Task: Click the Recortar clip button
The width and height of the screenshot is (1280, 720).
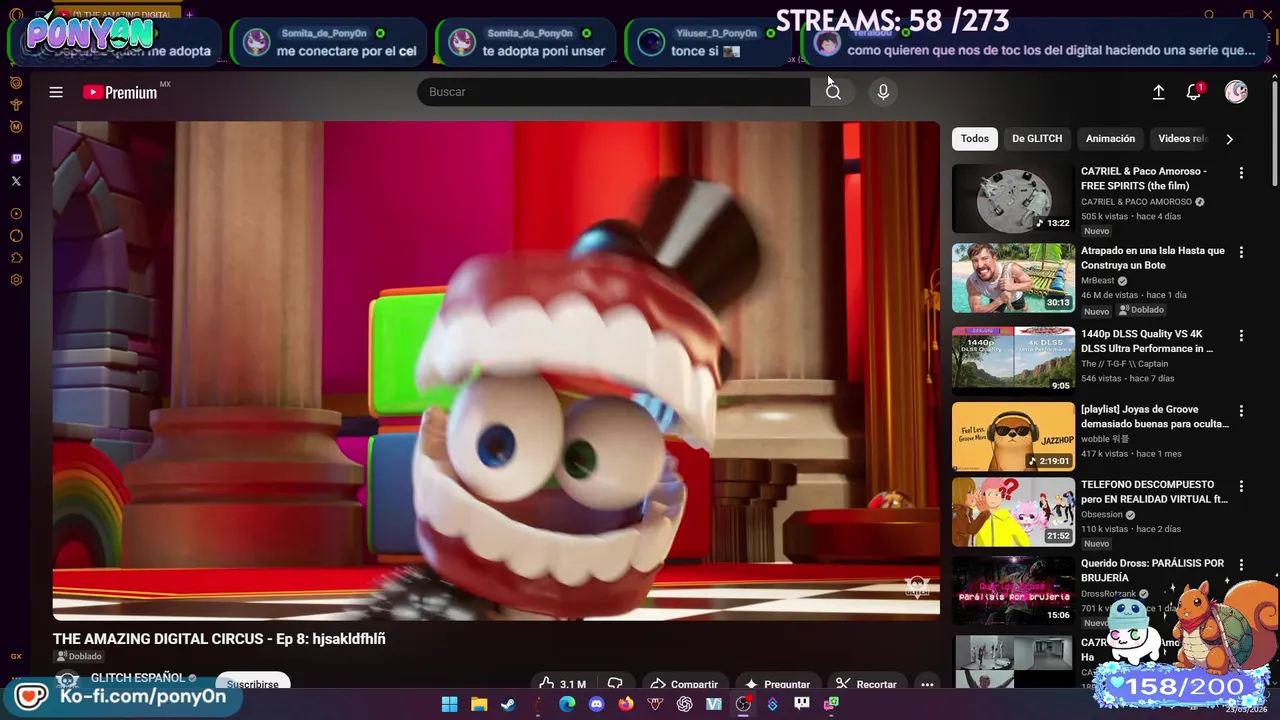Action: pos(866,684)
